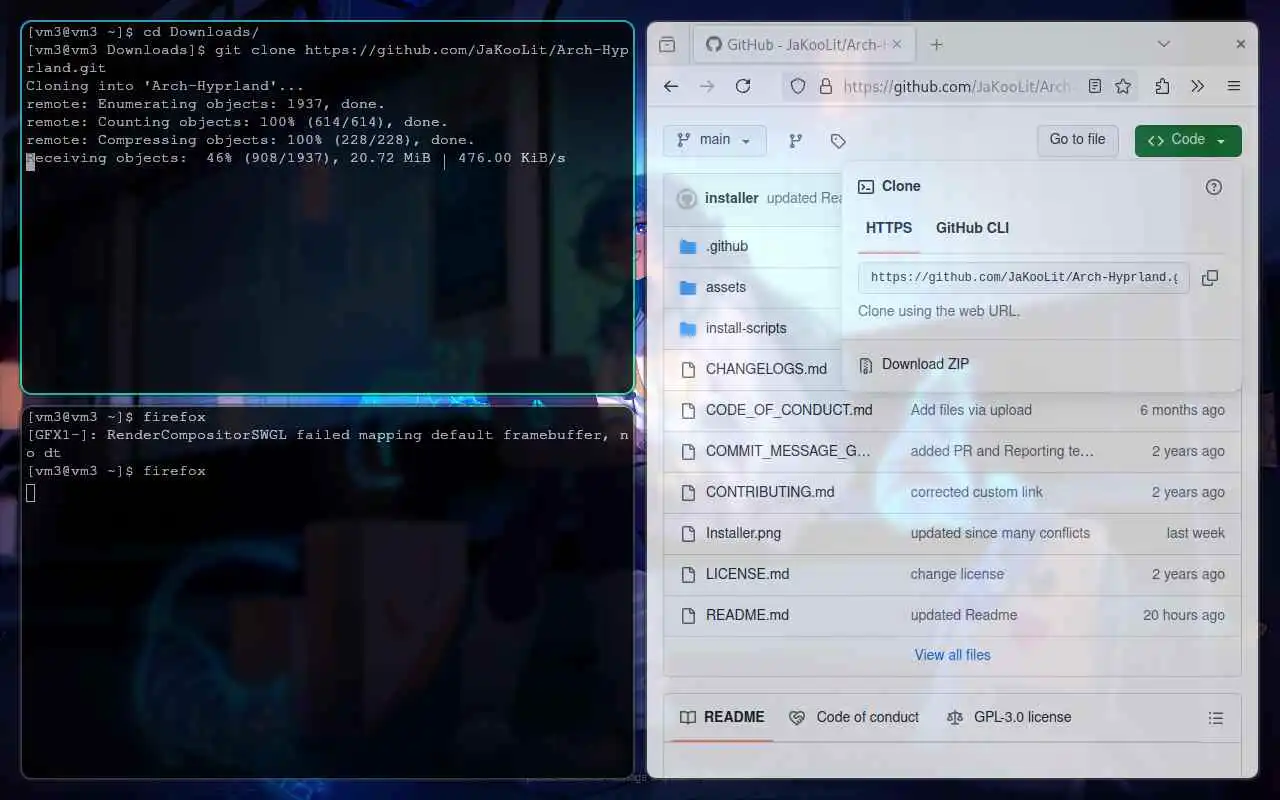Focus the lower firefox terminal window

tap(328, 591)
